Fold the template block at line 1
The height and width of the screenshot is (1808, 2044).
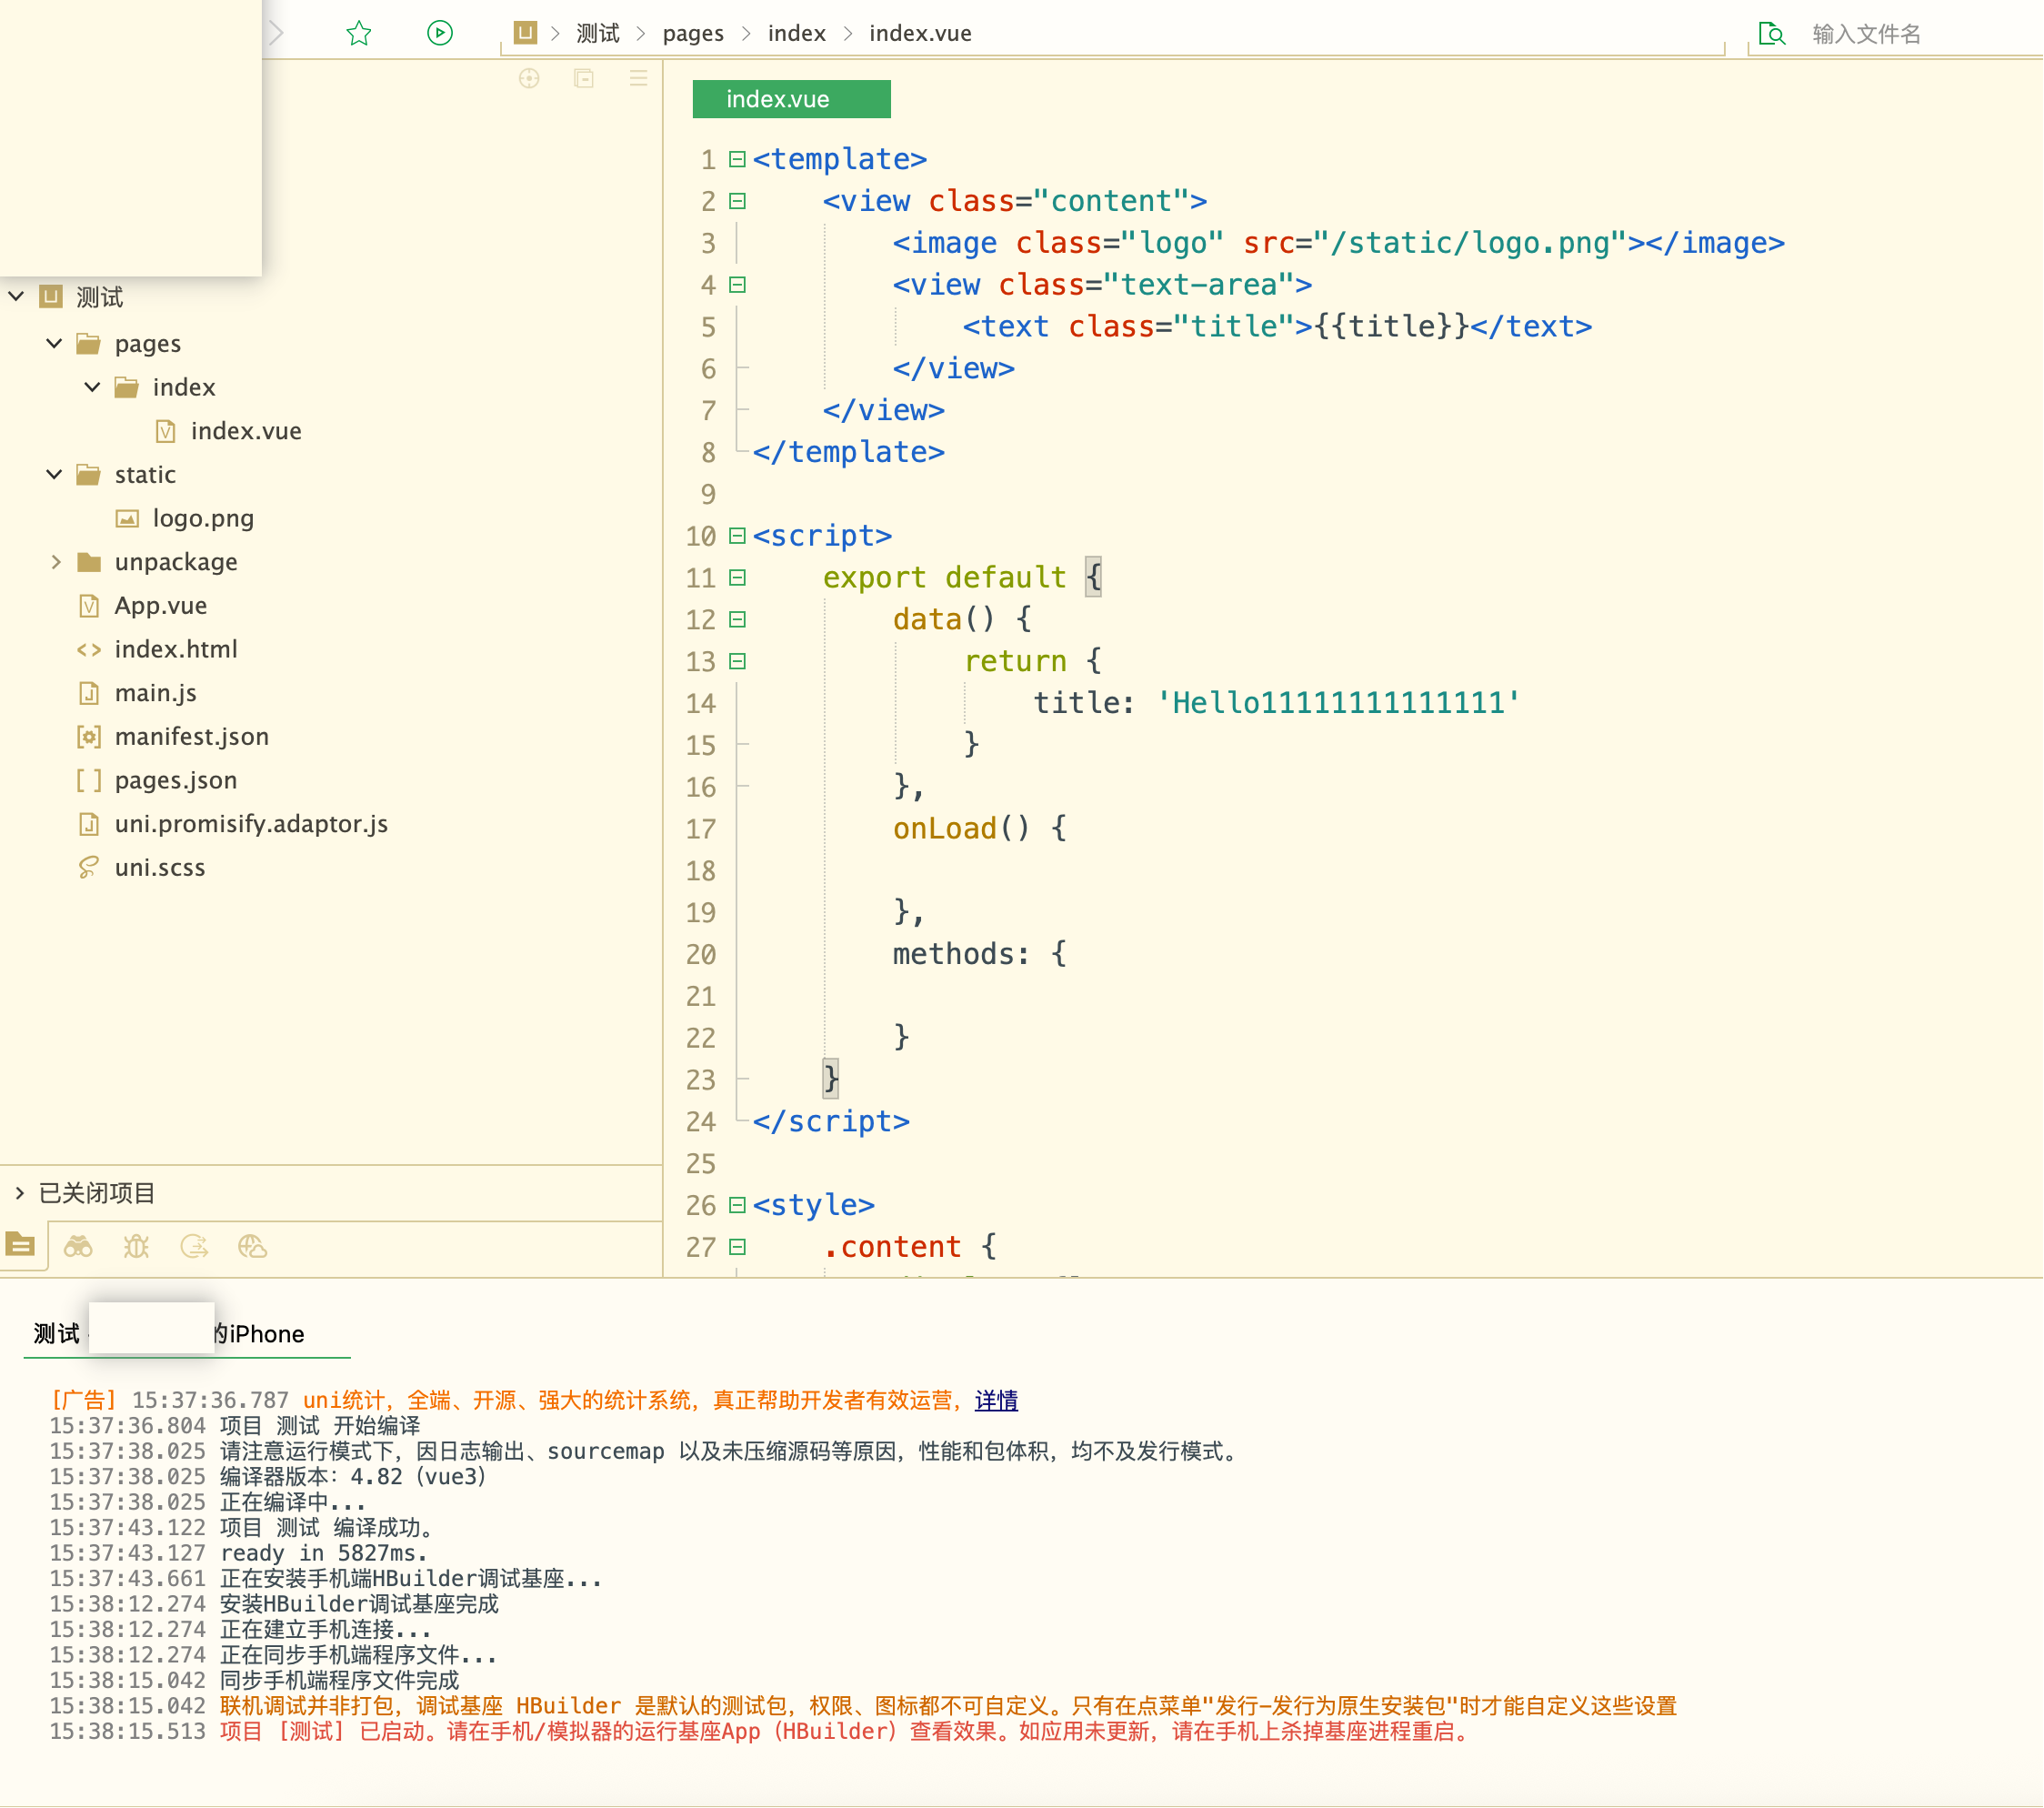click(x=737, y=160)
